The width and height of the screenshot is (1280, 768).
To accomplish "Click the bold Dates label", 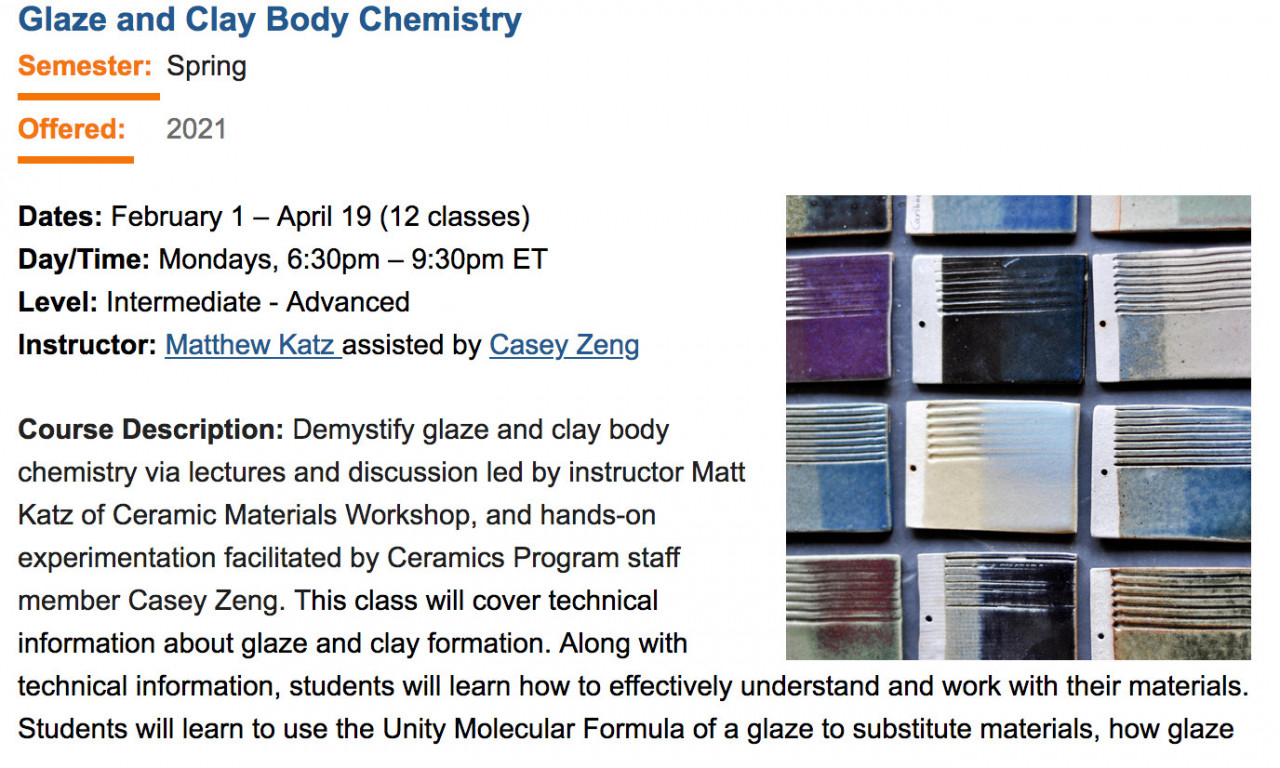I will 60,217.
